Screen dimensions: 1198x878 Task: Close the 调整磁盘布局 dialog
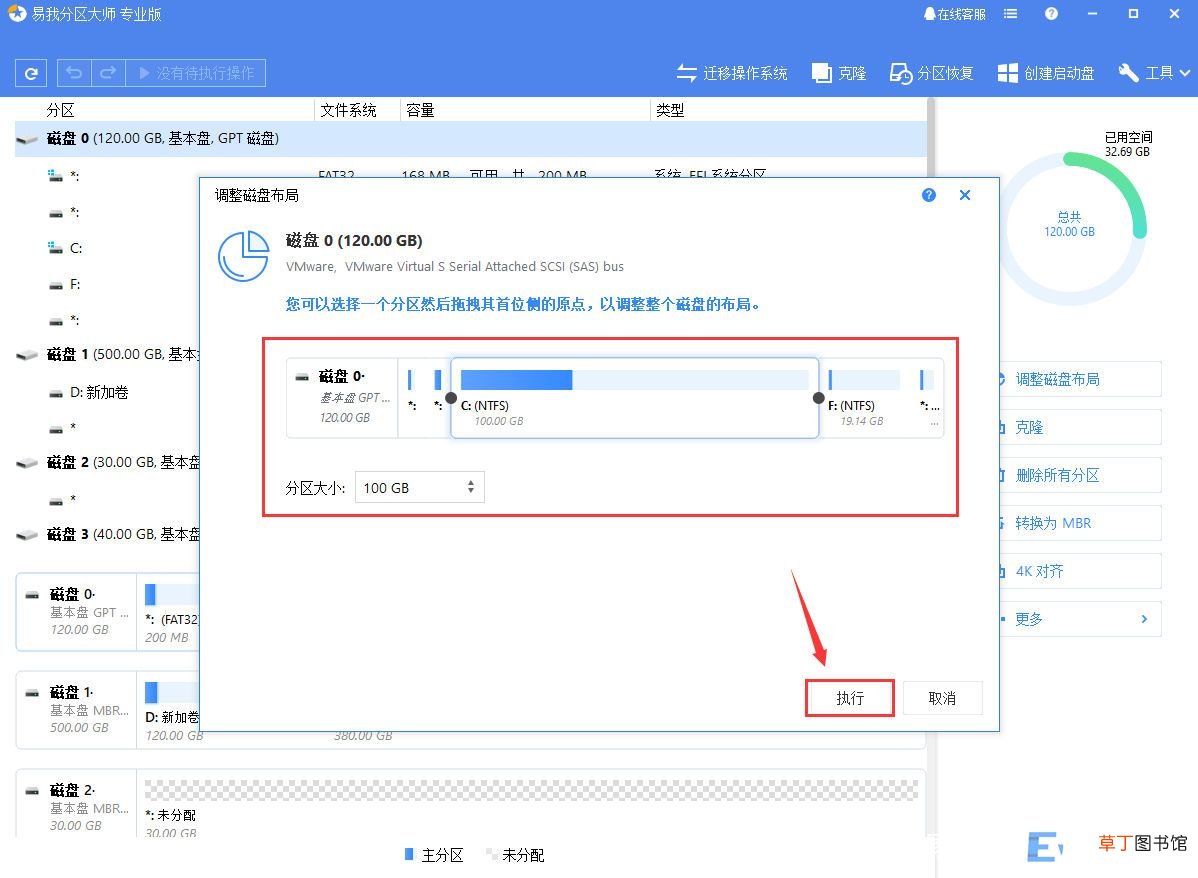click(x=965, y=195)
